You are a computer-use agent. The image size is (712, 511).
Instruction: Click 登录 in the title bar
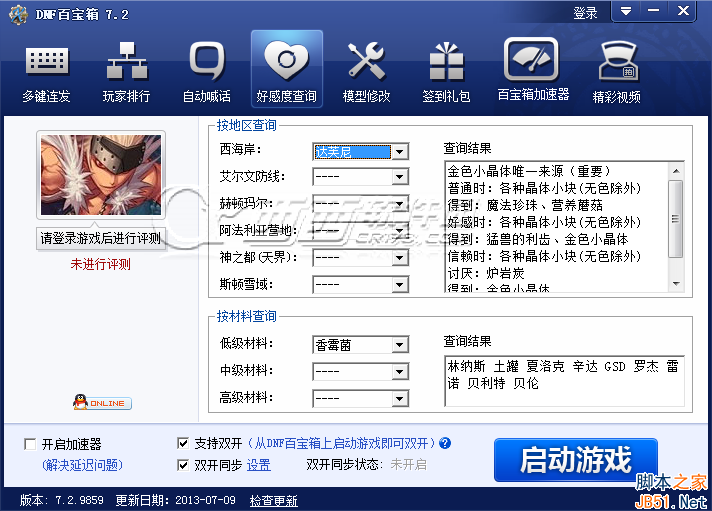pyautogui.click(x=585, y=13)
